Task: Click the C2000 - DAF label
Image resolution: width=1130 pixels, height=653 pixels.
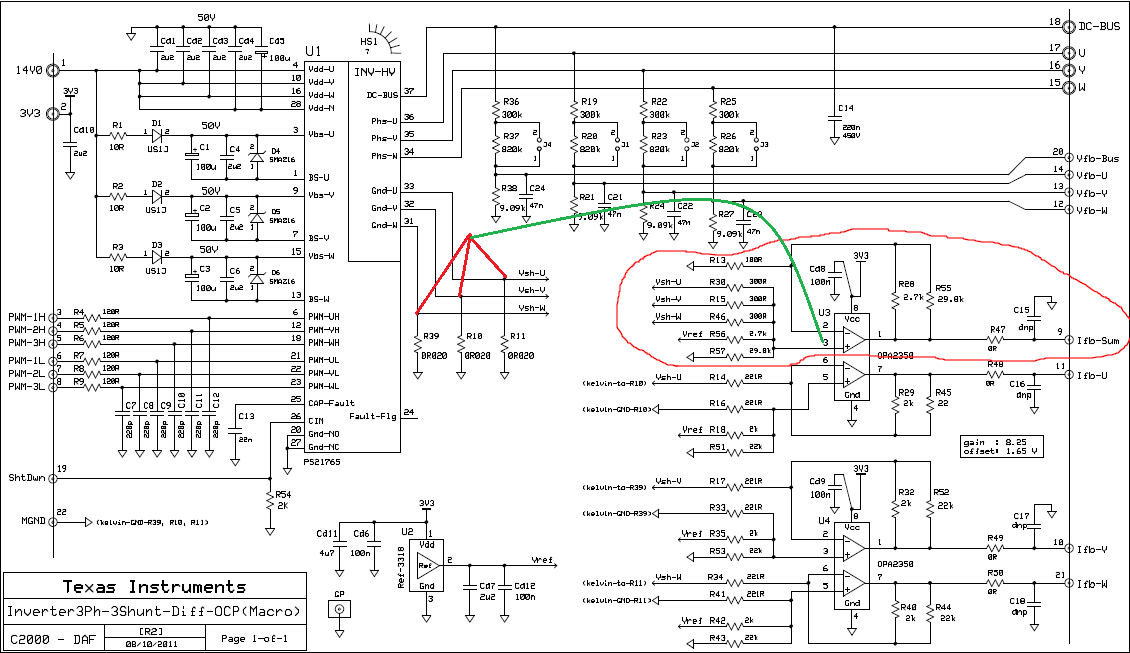Action: (x=53, y=639)
